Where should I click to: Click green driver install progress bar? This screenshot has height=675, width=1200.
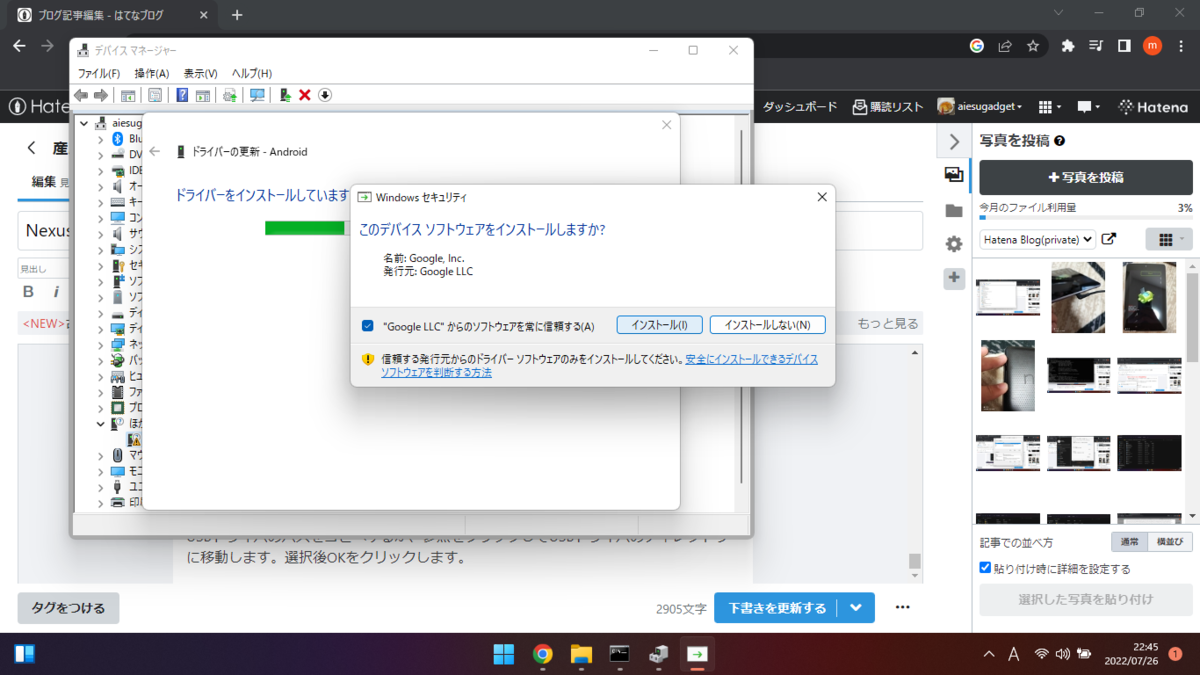point(305,228)
